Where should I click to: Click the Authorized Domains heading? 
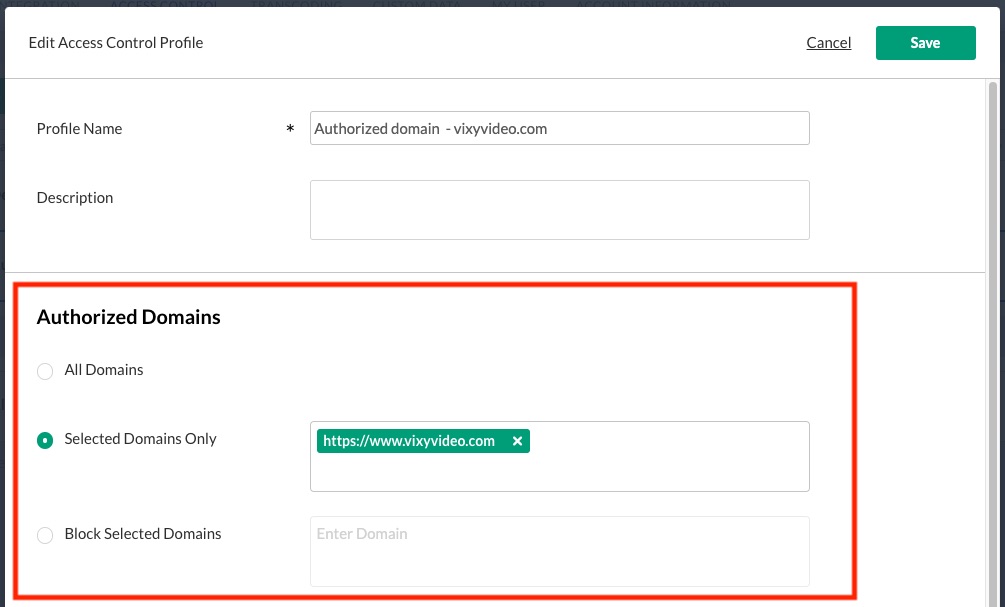pyautogui.click(x=128, y=317)
